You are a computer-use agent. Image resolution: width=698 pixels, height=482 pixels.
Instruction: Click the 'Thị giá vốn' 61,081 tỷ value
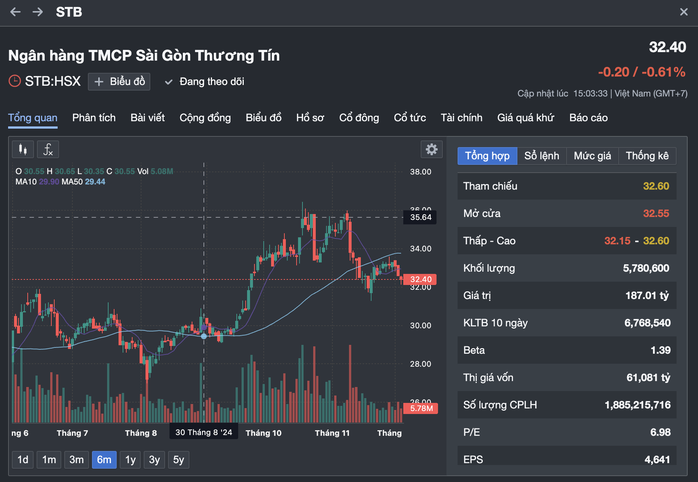click(648, 378)
